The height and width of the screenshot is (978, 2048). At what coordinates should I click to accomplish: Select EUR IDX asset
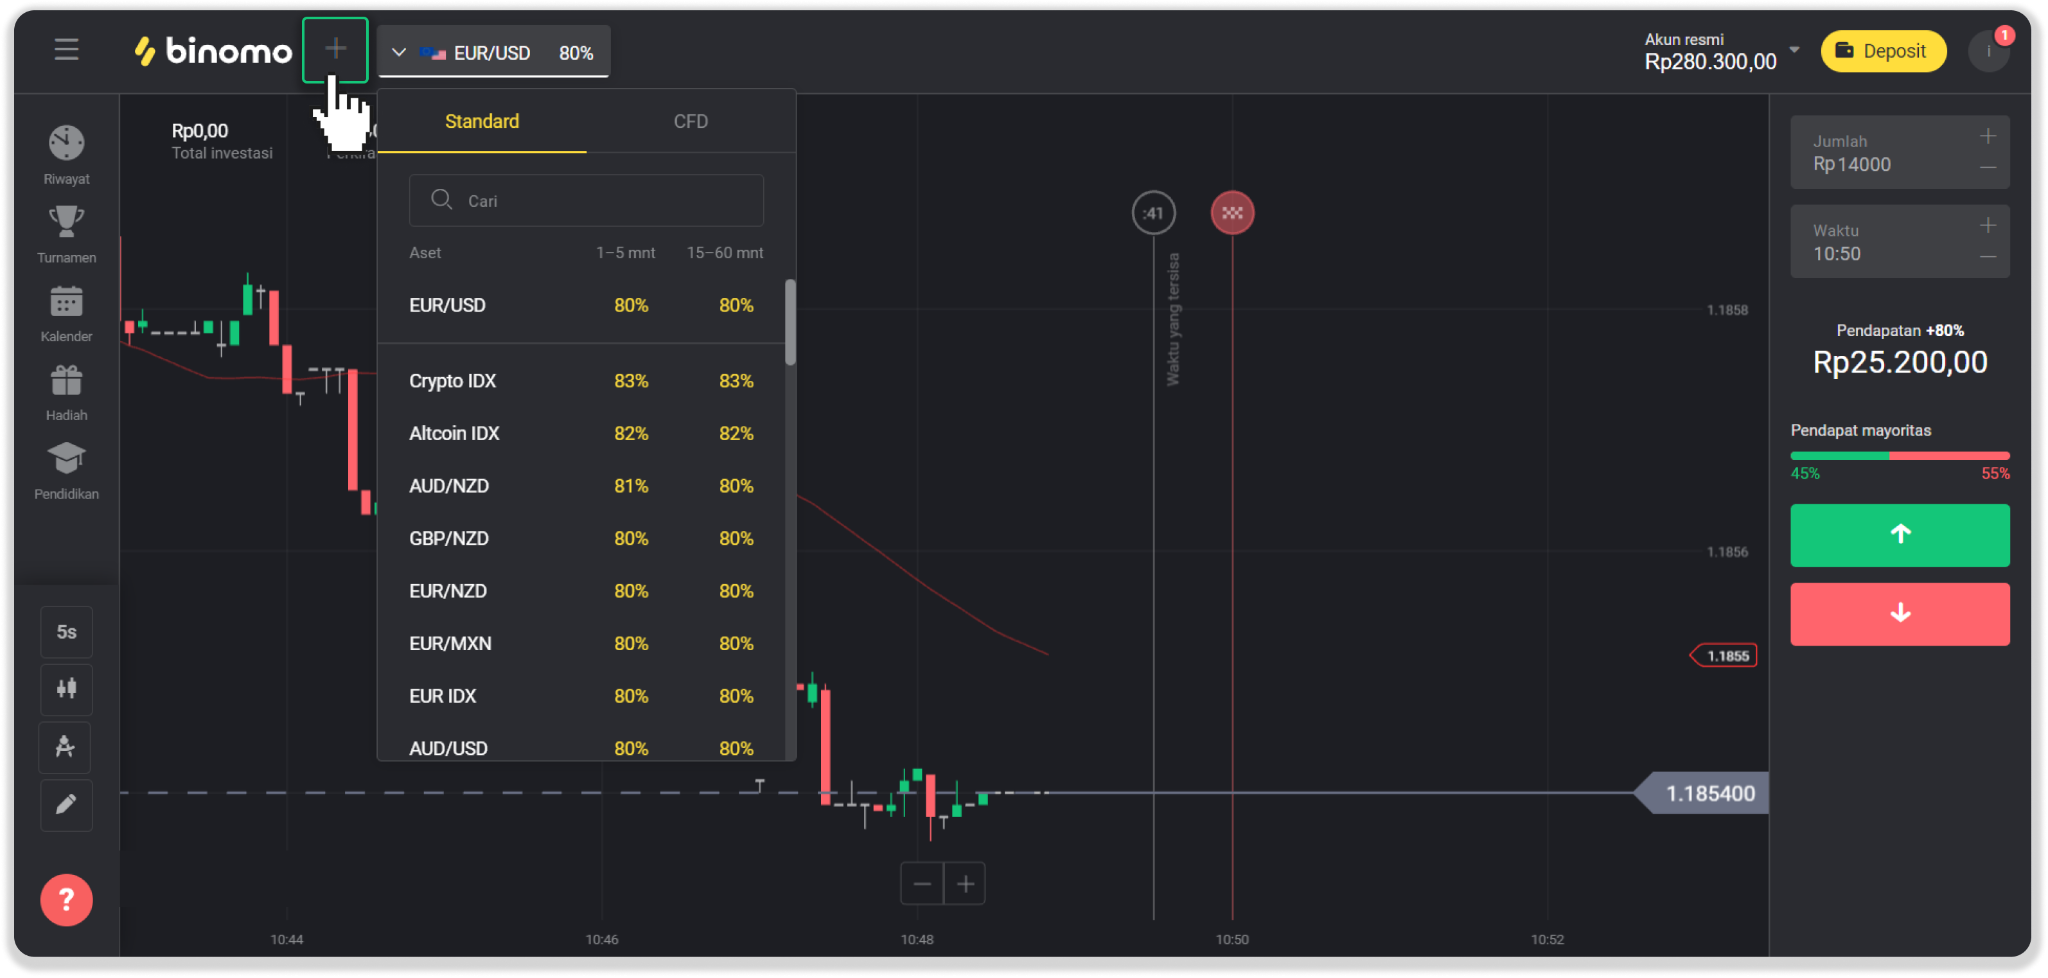click(x=581, y=696)
